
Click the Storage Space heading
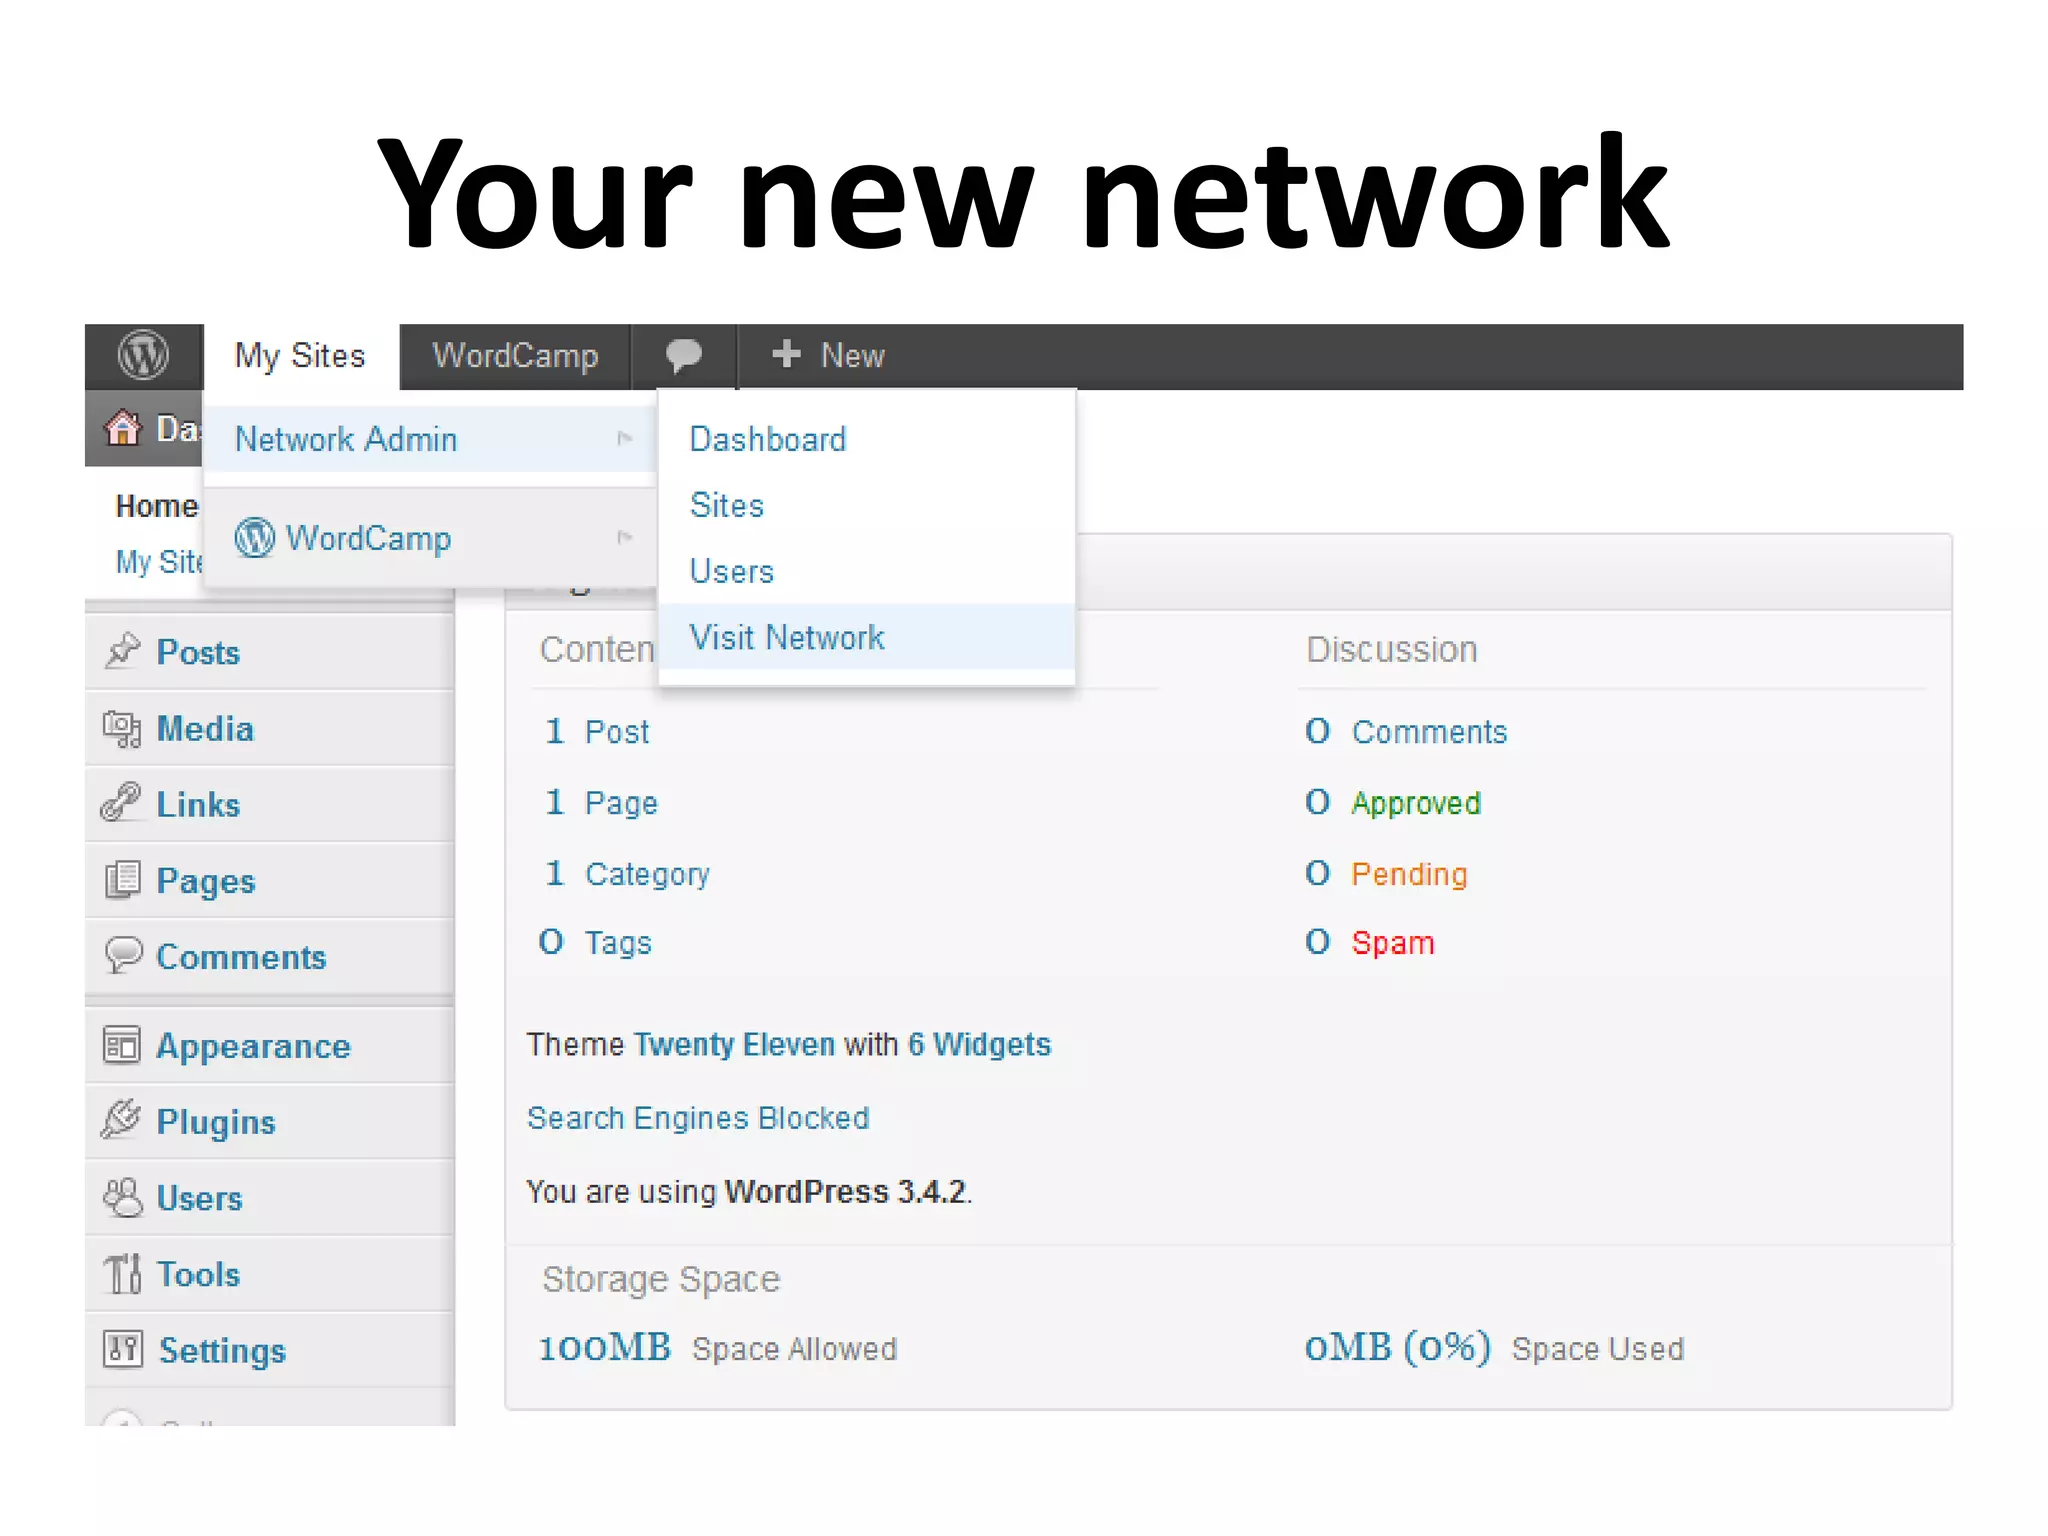661,1279
